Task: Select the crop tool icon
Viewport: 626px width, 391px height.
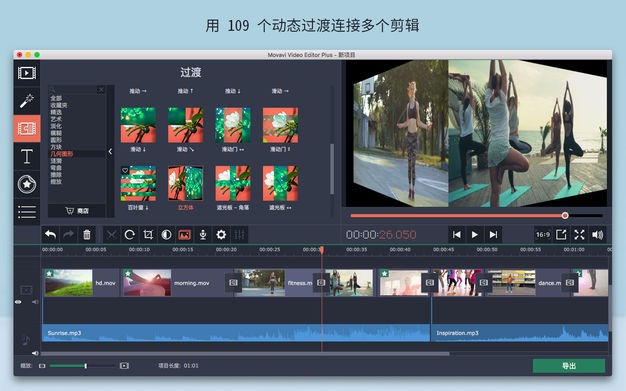Action: 148,235
